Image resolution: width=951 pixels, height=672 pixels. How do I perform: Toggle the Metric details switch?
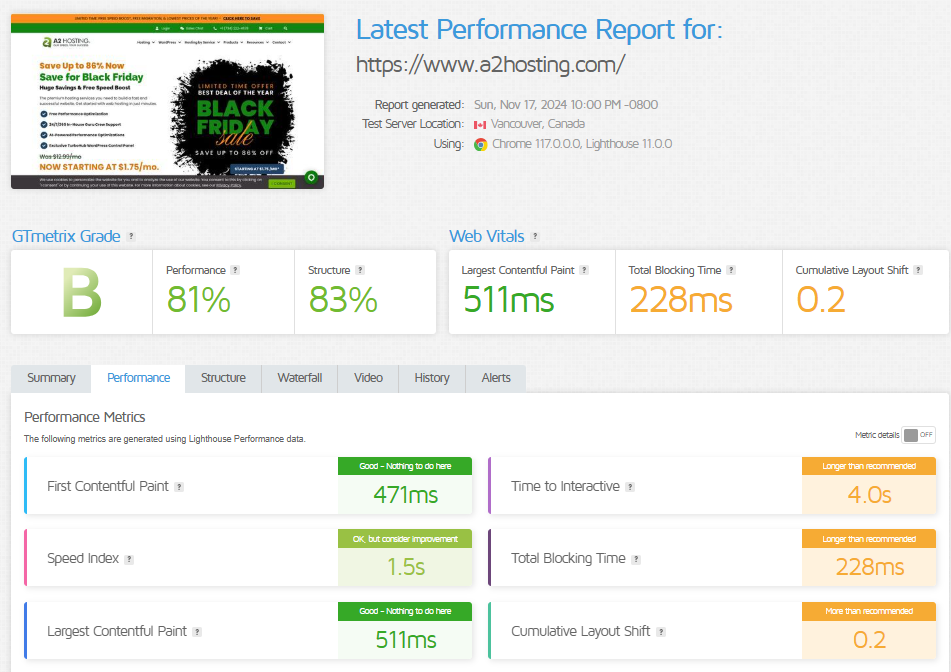click(x=919, y=435)
